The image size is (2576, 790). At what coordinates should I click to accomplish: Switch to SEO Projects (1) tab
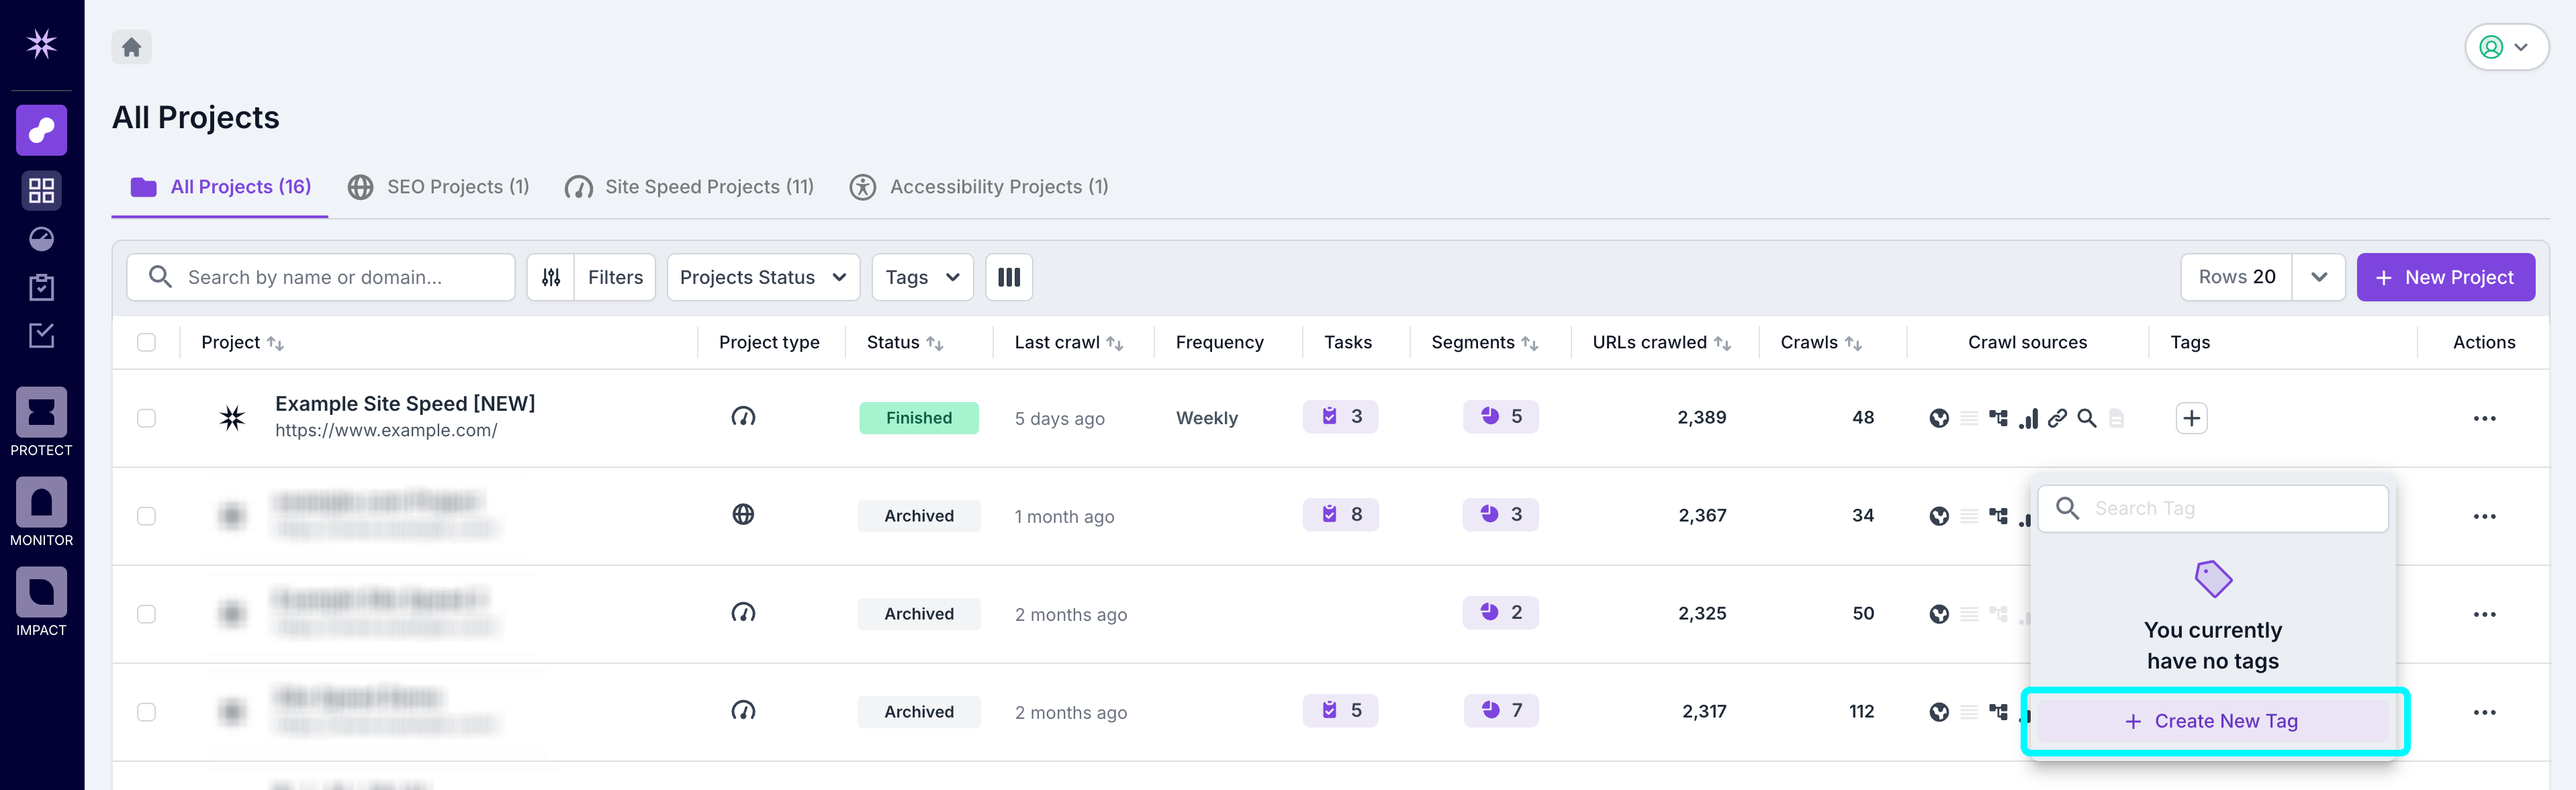(438, 187)
